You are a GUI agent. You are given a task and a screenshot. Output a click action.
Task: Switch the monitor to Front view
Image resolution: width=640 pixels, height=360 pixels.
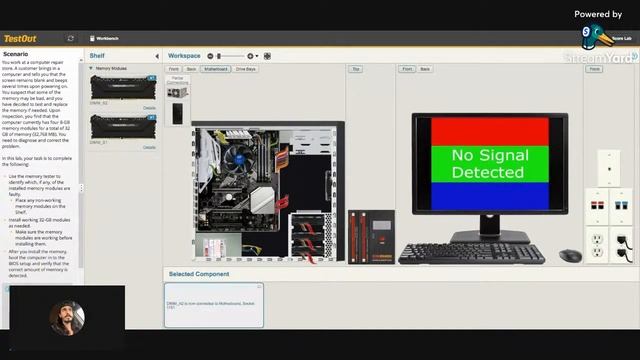(x=407, y=69)
